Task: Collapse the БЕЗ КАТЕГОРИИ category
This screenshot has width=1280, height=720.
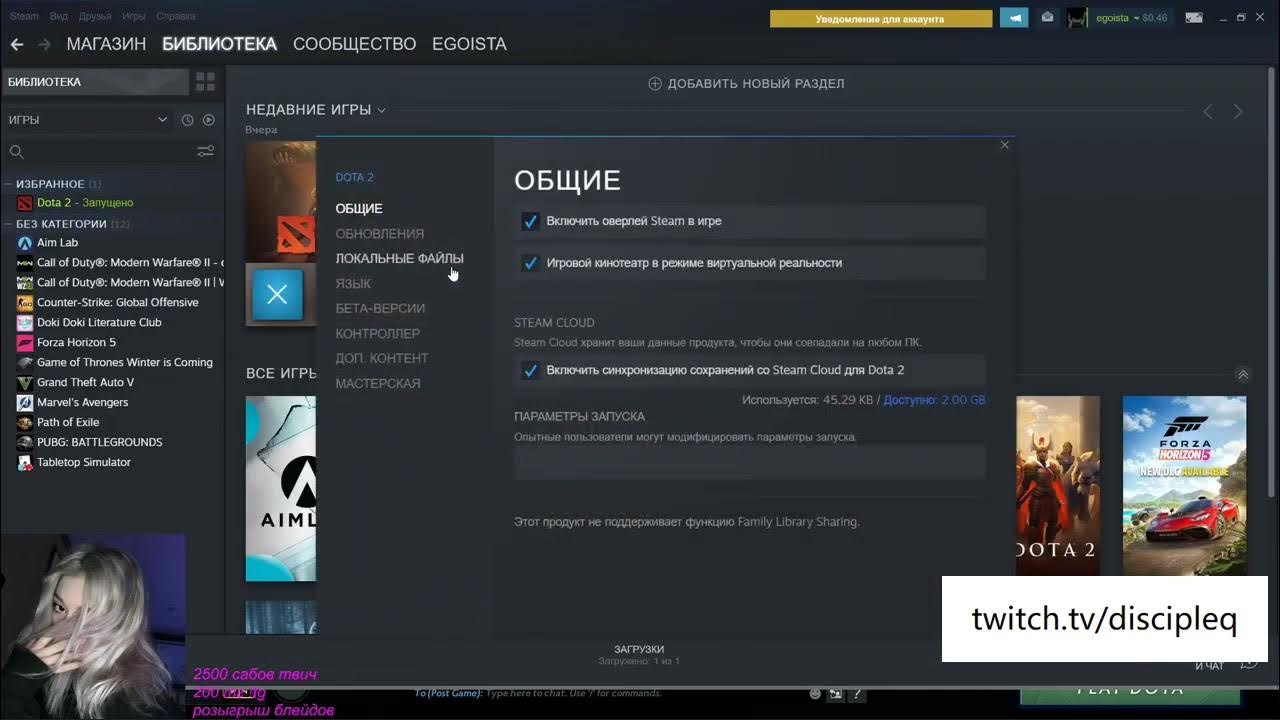Action: (8, 224)
